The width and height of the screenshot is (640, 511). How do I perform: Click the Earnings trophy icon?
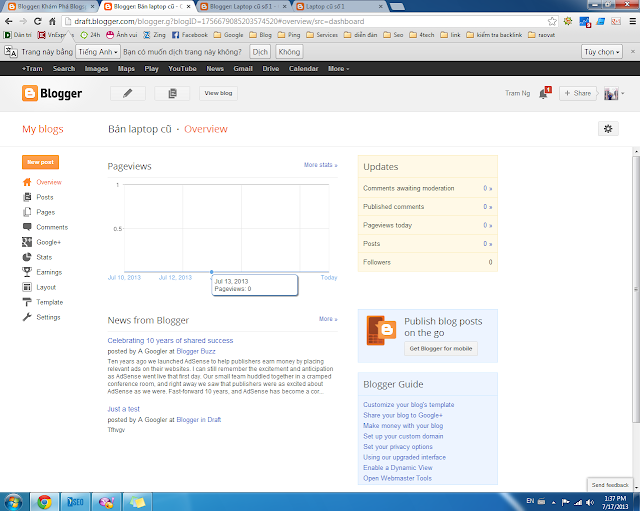(27, 272)
